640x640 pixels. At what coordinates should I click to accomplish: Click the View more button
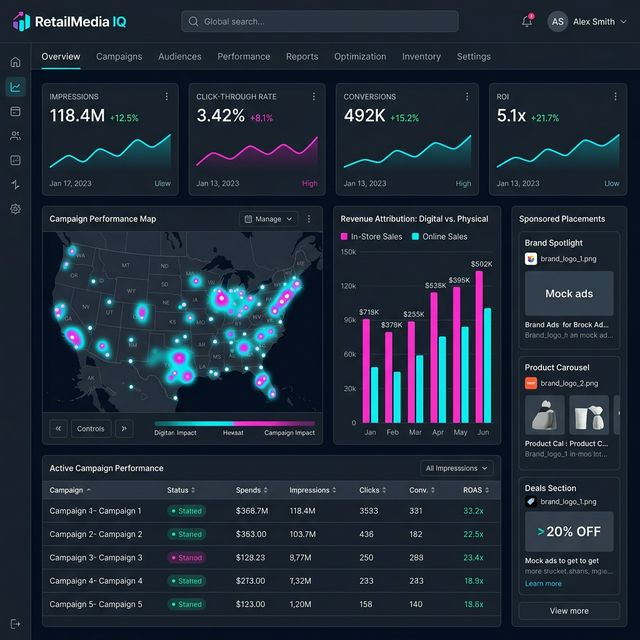pyautogui.click(x=569, y=611)
